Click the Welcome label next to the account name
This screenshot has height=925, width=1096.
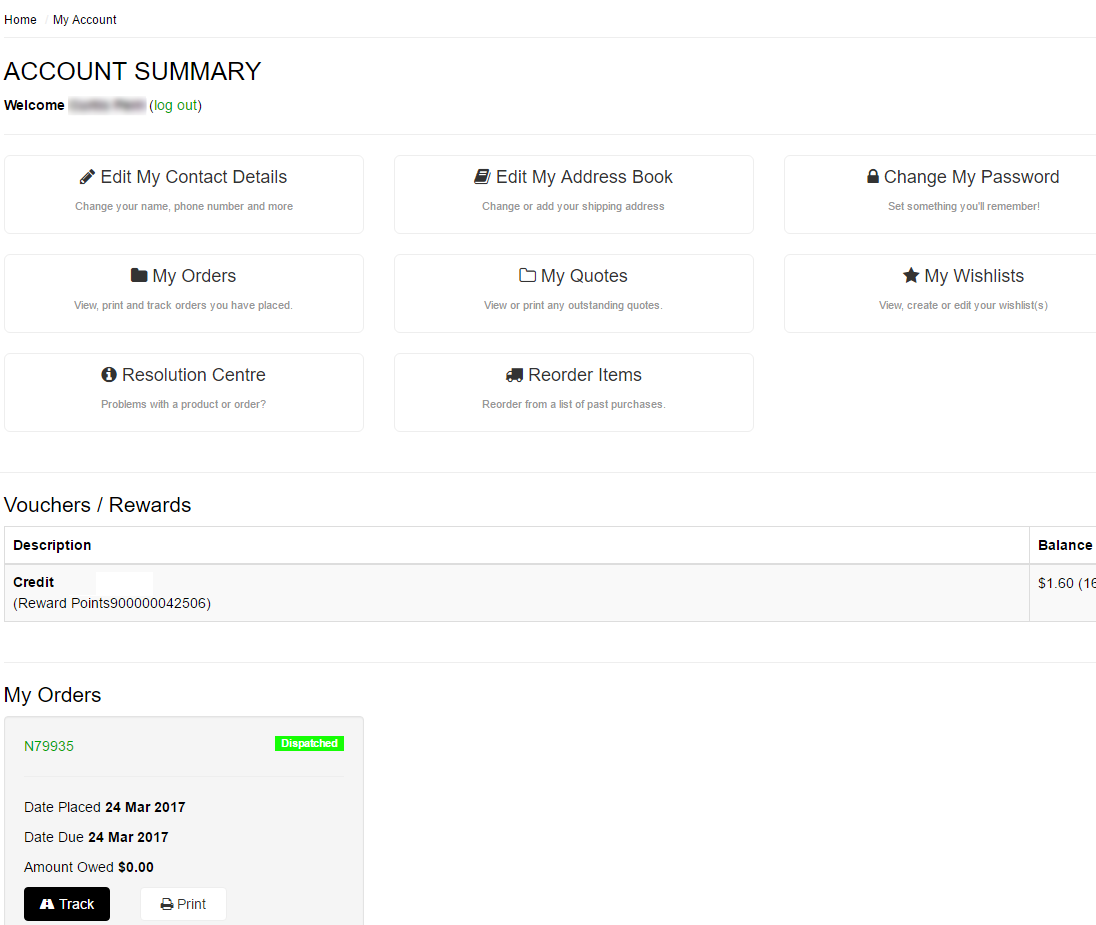(x=34, y=105)
